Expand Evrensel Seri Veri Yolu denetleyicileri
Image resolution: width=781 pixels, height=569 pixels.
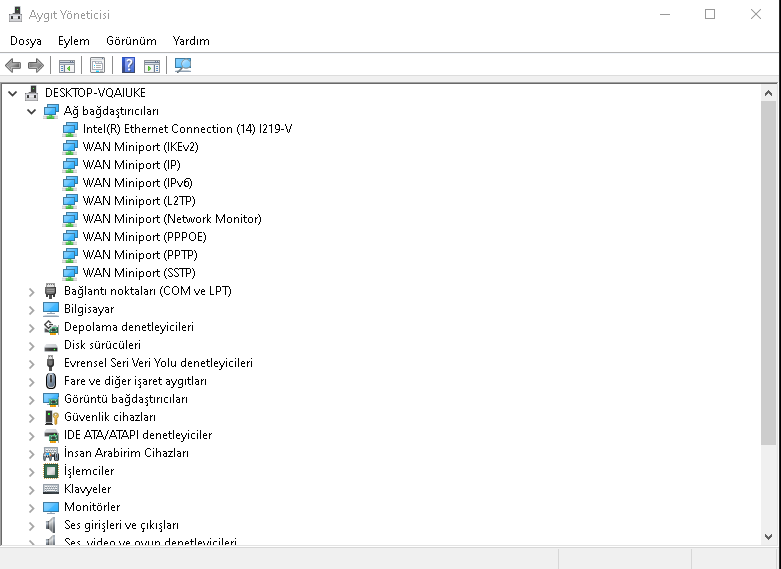pyautogui.click(x=31, y=363)
